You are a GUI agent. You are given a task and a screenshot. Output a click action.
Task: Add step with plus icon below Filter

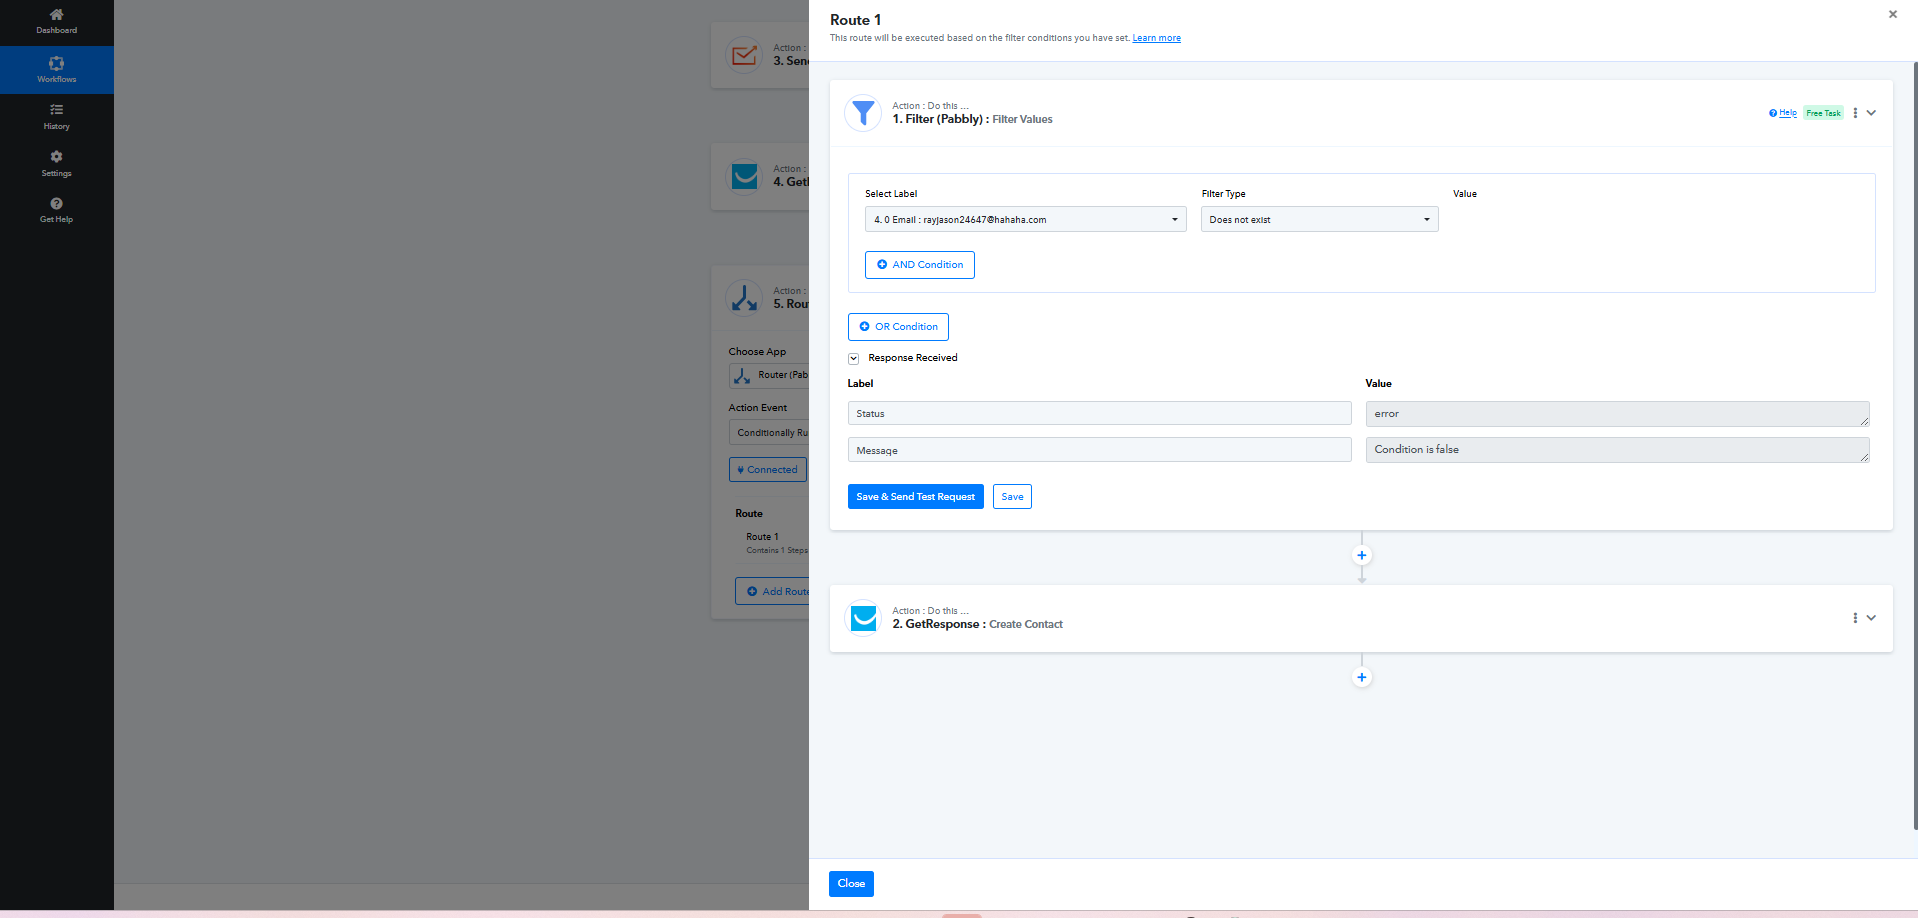1361,555
